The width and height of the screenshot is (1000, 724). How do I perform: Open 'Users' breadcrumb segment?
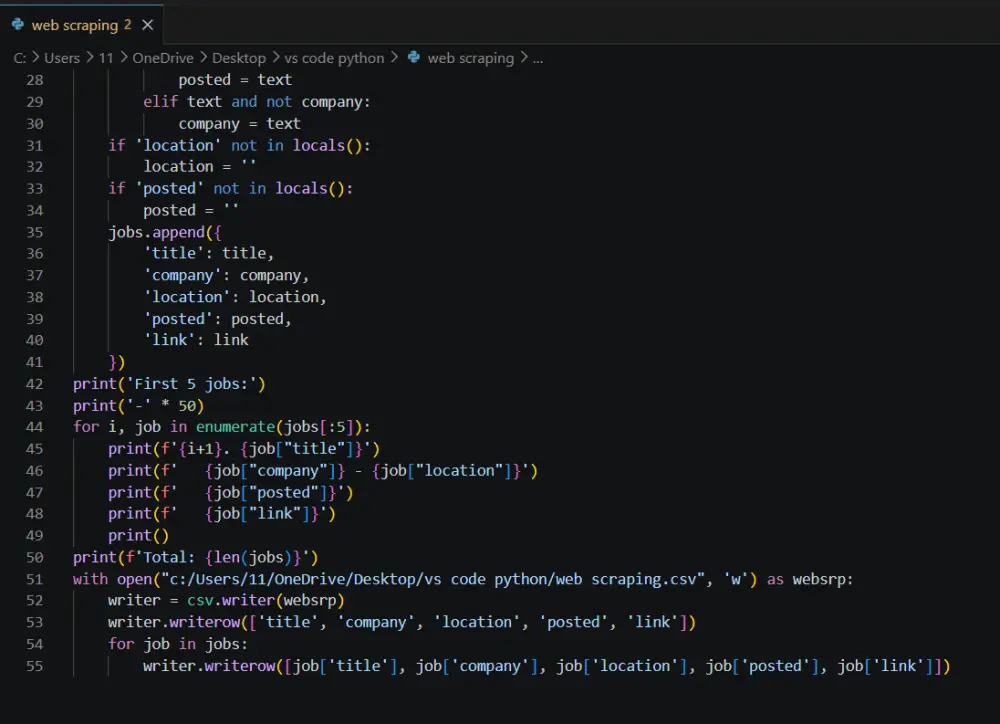coord(62,58)
